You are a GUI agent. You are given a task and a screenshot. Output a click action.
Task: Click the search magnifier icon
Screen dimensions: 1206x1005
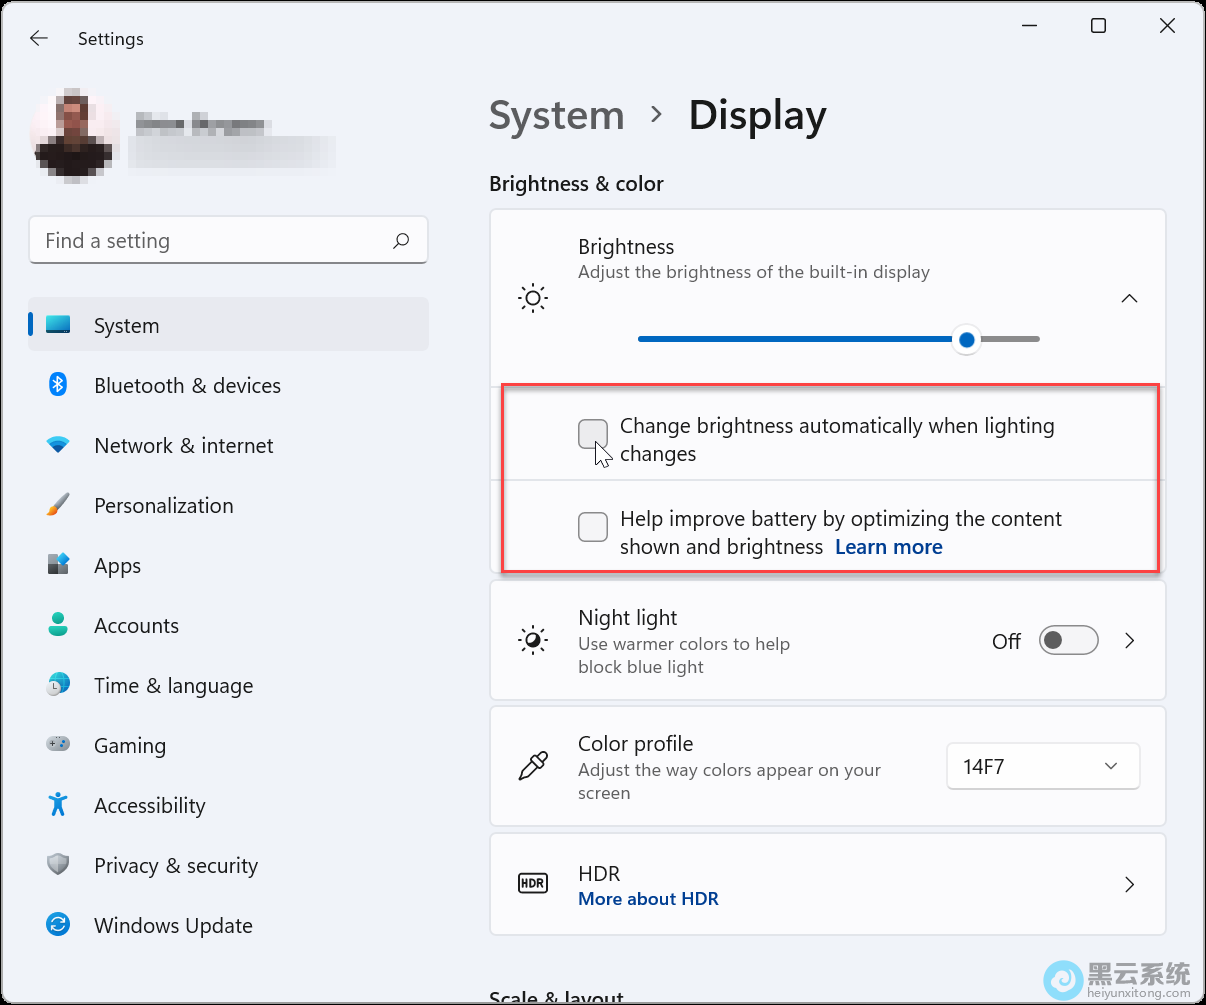[x=401, y=241]
